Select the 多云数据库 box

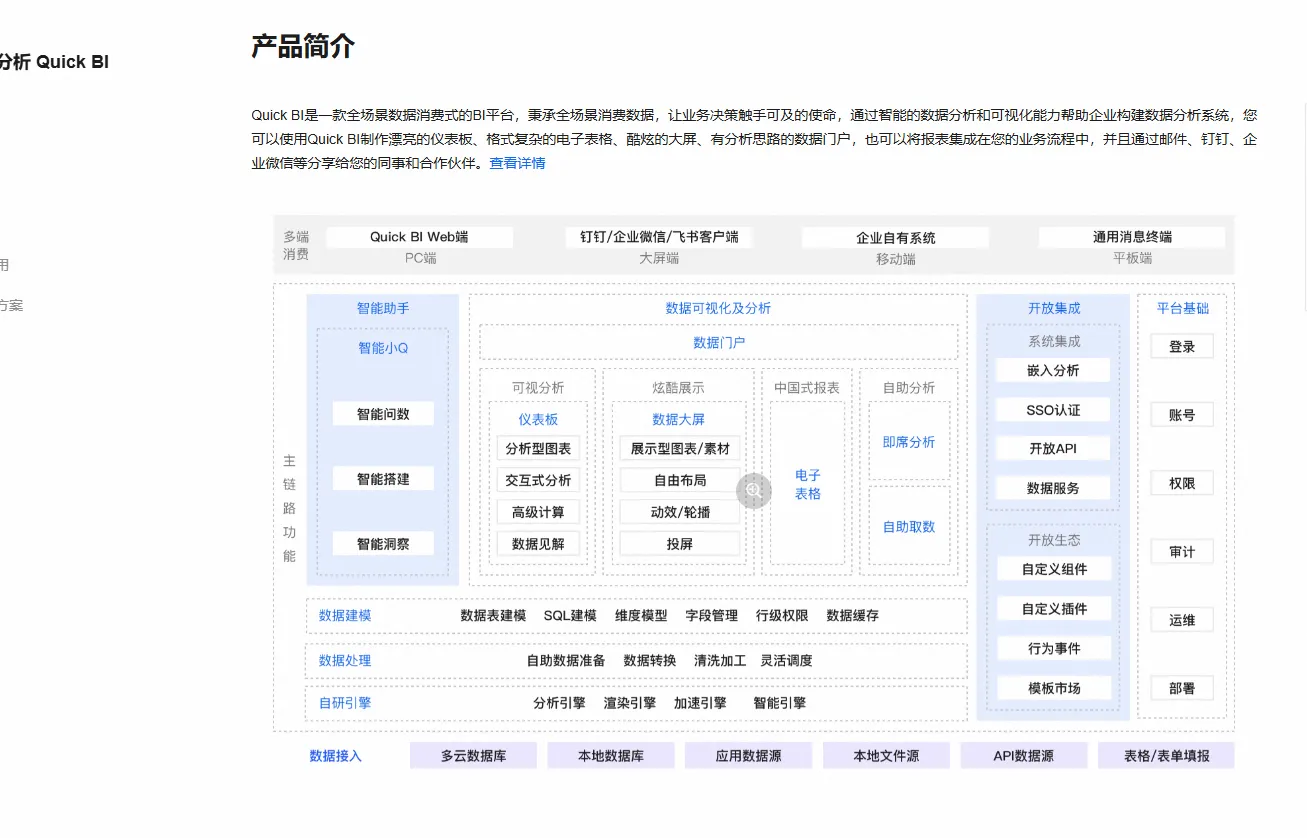click(474, 756)
